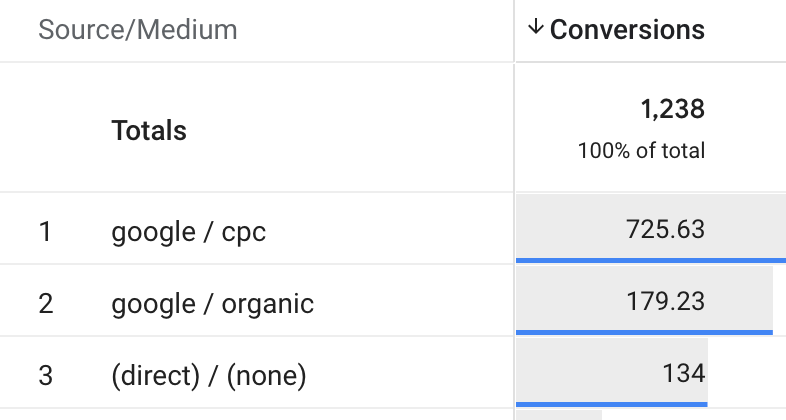Sort by the Conversions column header
This screenshot has height=420, width=786.
coord(627,30)
